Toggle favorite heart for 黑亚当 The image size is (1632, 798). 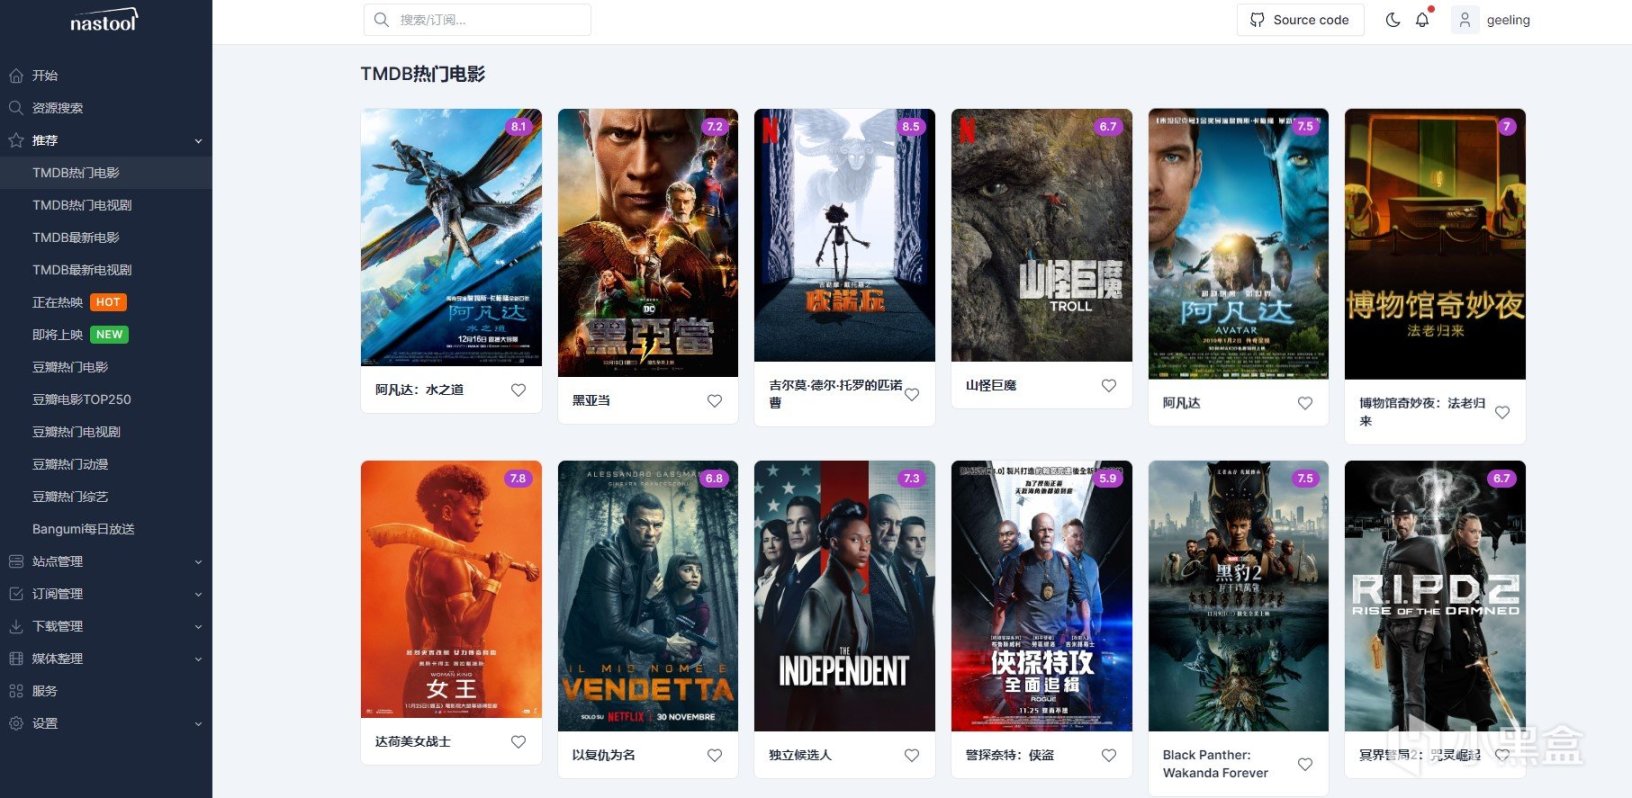[x=715, y=401]
